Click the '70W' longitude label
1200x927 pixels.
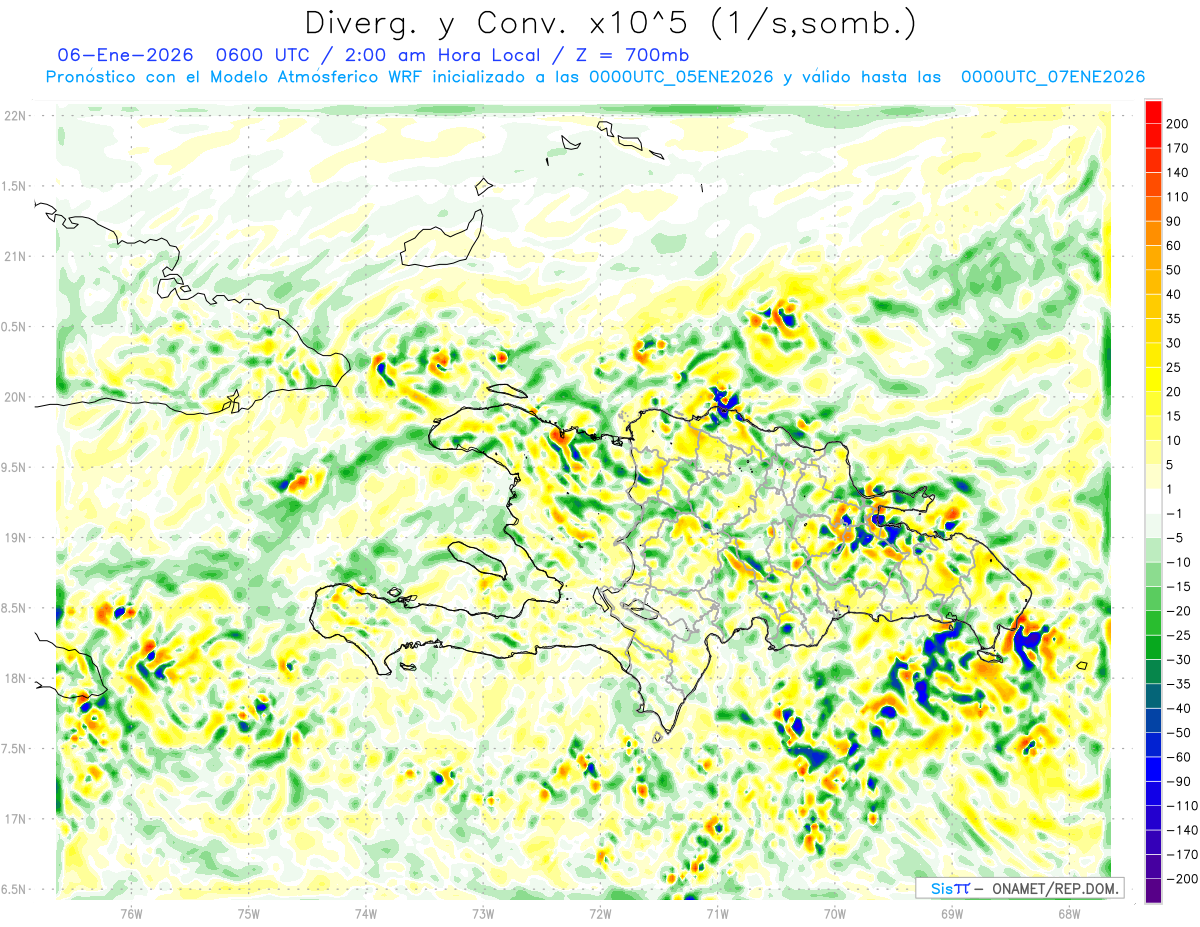tap(835, 914)
